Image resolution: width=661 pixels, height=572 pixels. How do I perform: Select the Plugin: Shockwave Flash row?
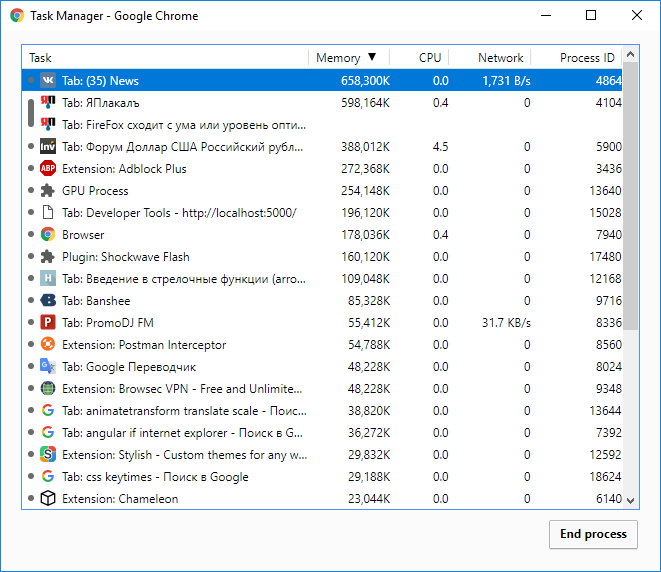coord(322,256)
